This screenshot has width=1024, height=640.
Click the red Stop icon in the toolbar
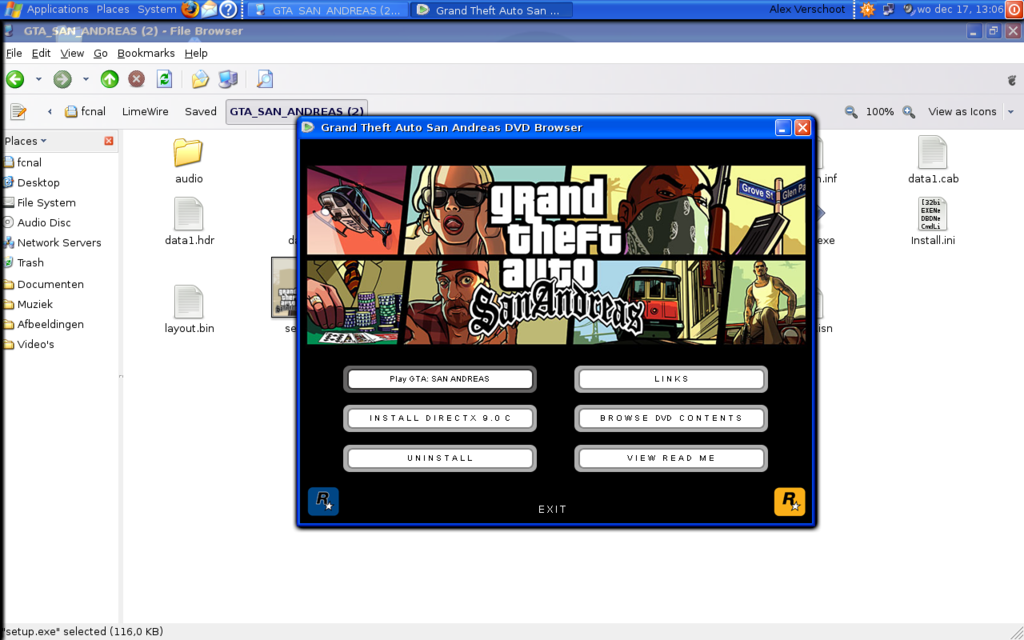click(x=136, y=78)
